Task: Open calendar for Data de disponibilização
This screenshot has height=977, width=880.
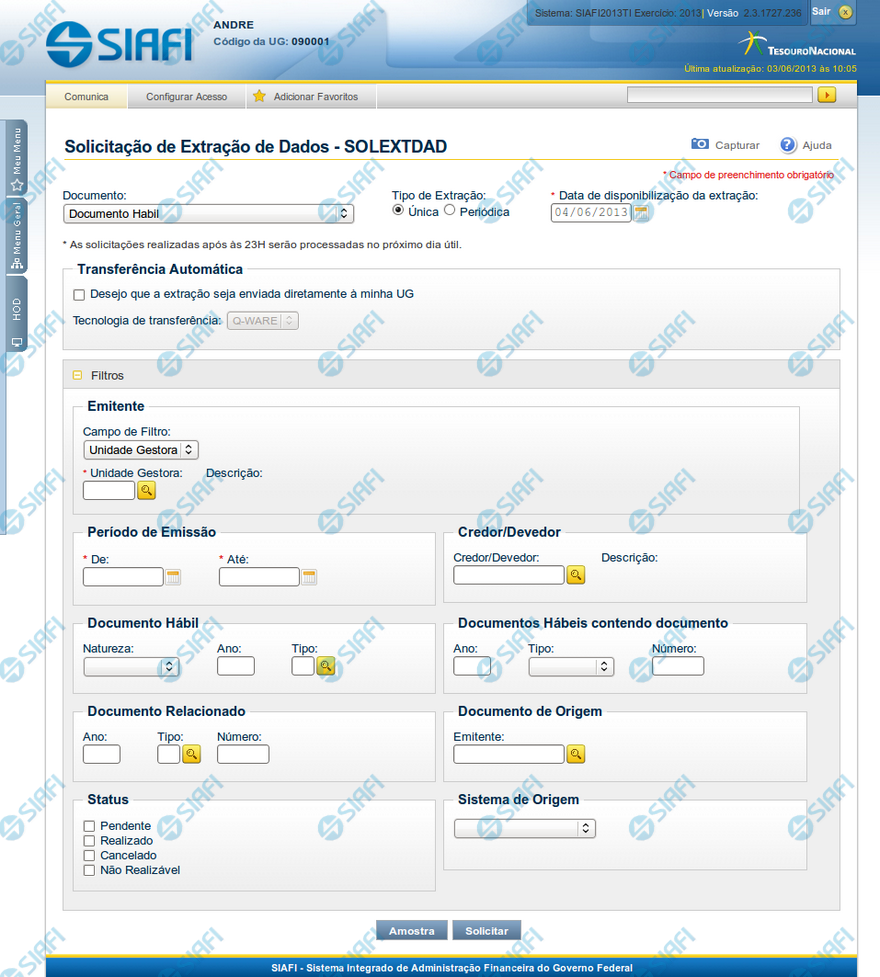Action: point(642,212)
